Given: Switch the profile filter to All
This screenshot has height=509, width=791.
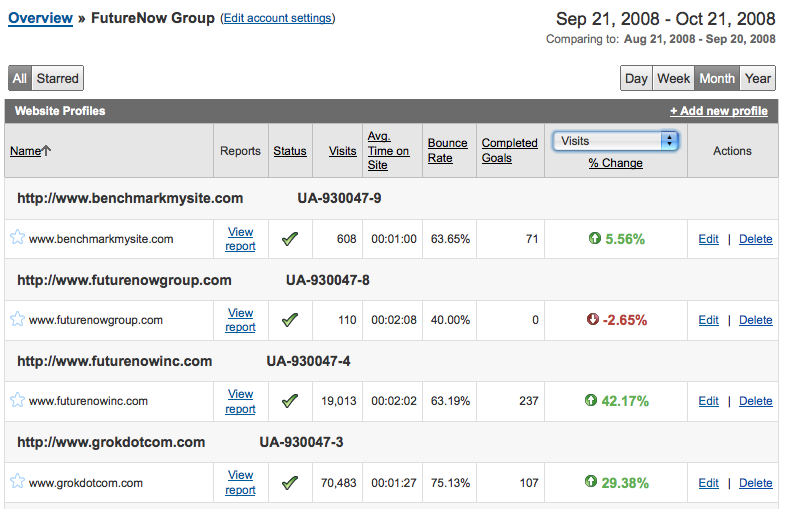Looking at the screenshot, I should (20, 78).
